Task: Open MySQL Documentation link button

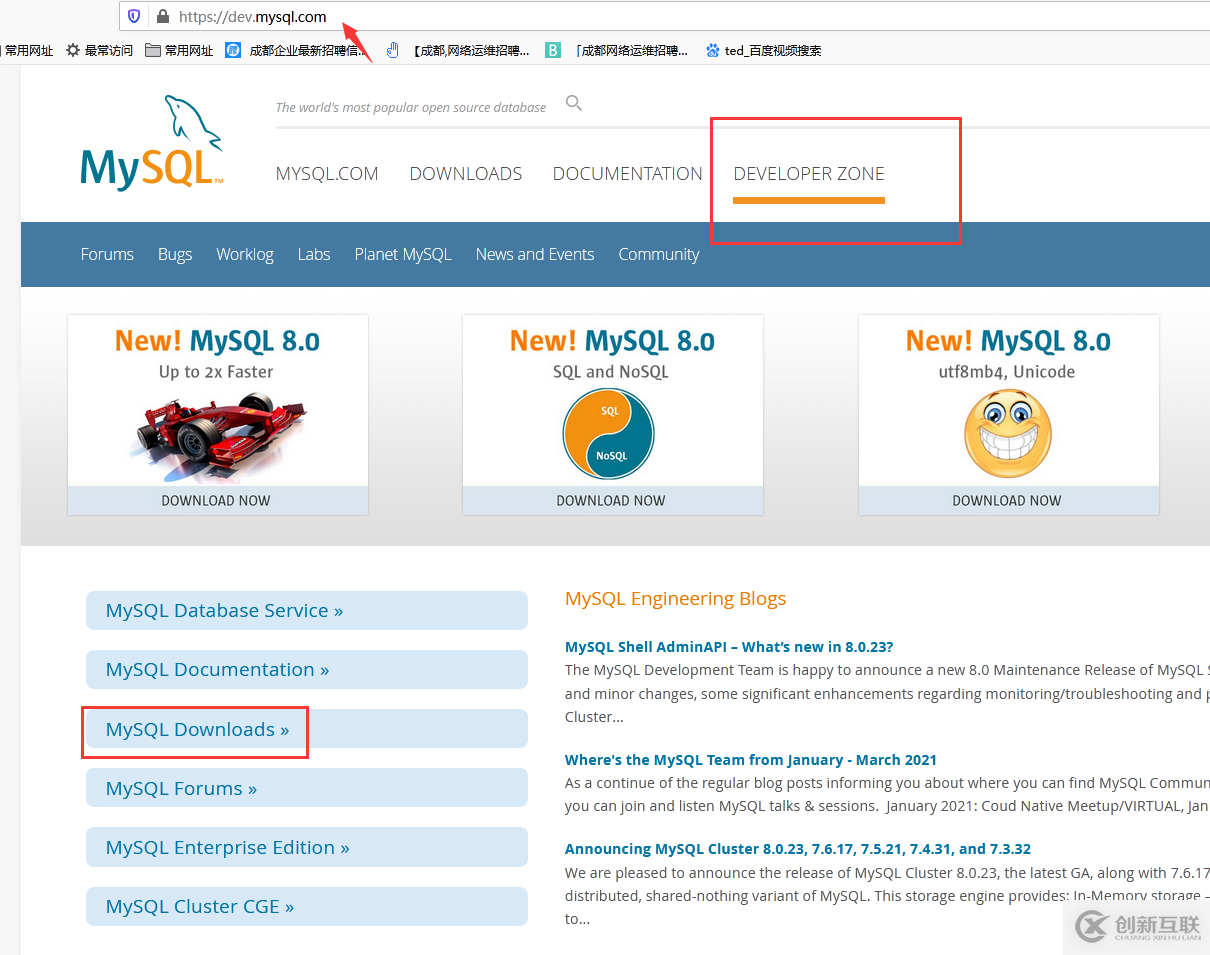Action: [306, 669]
